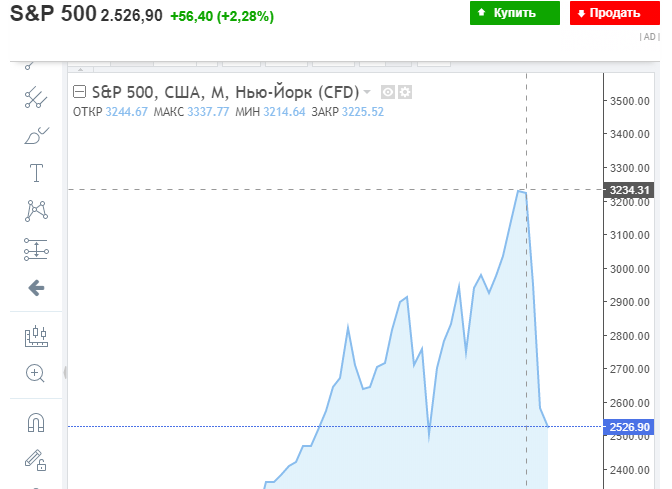Click the МИН value 3214.64

[284, 112]
